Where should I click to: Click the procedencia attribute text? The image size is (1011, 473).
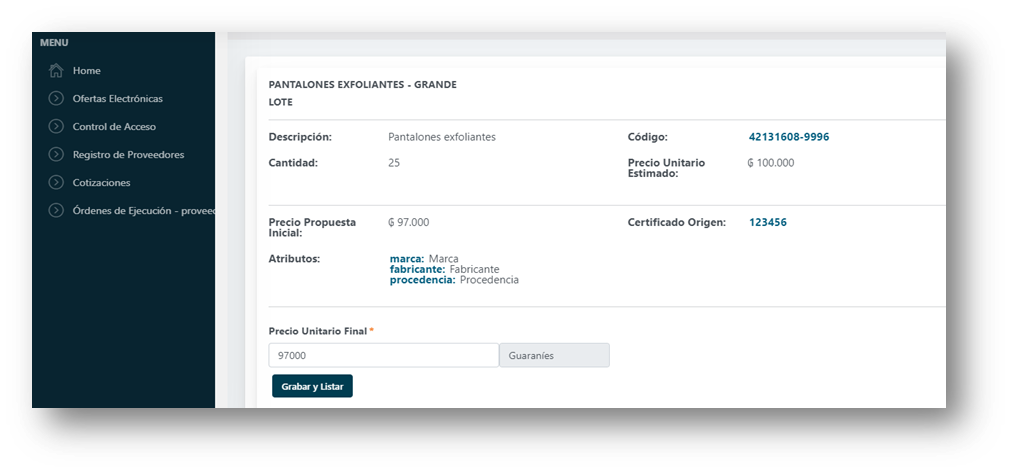pyautogui.click(x=454, y=280)
